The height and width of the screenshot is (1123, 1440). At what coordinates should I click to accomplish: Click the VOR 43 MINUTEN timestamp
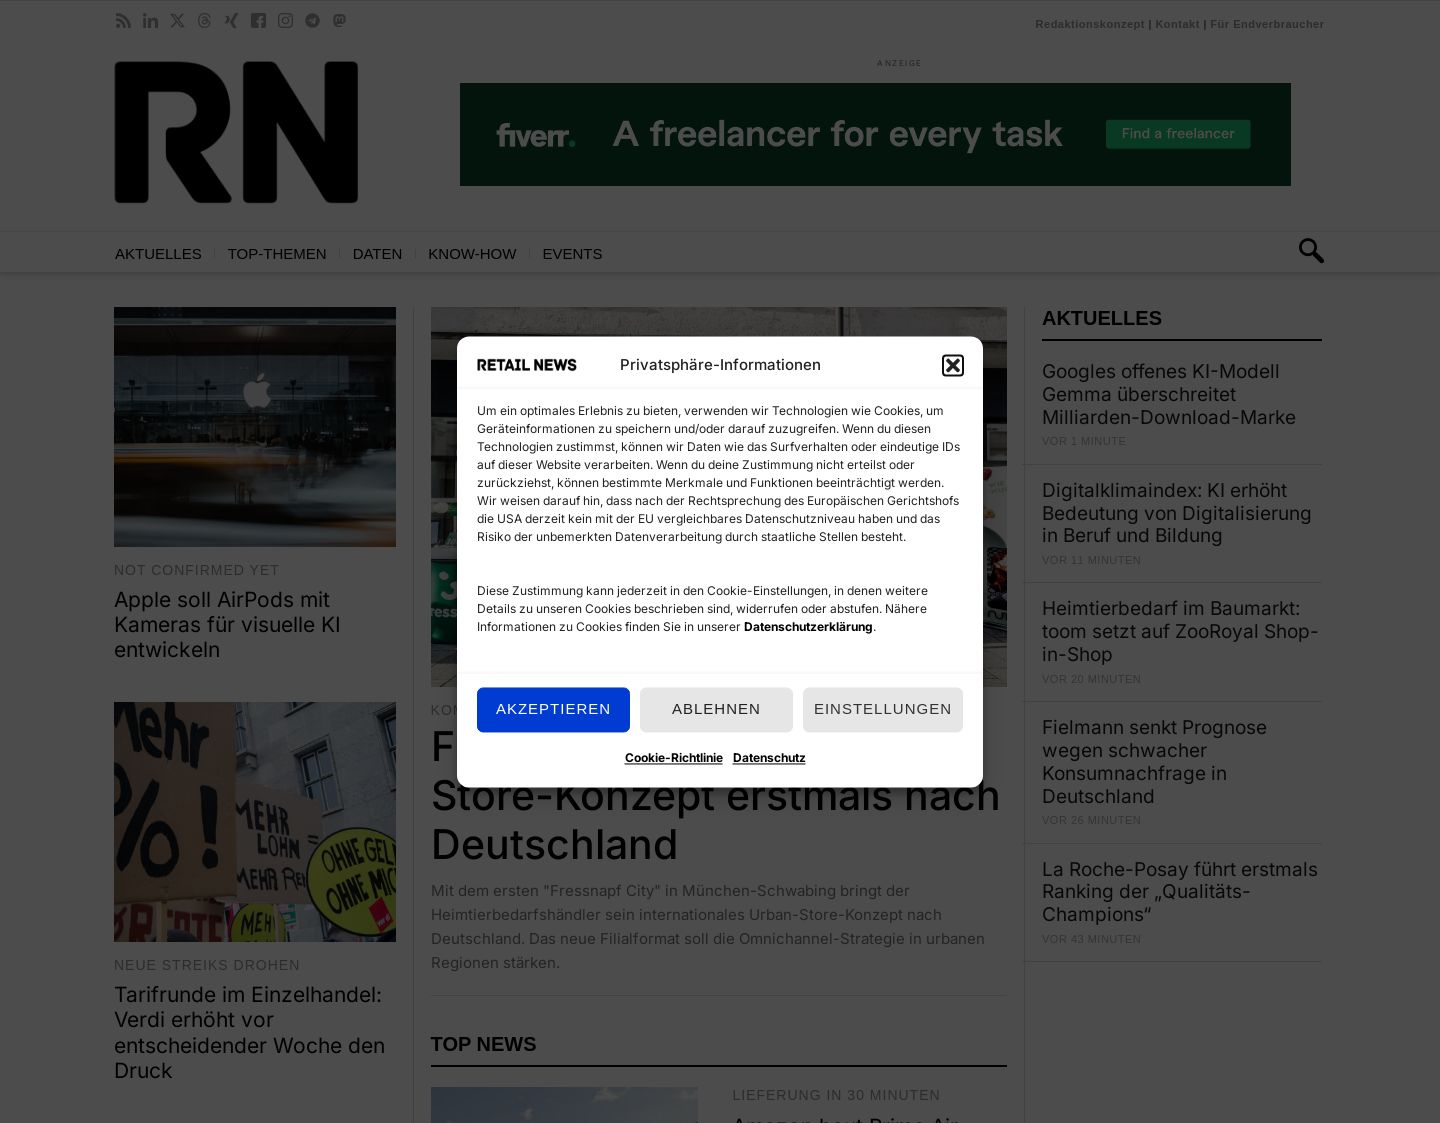tap(1091, 939)
